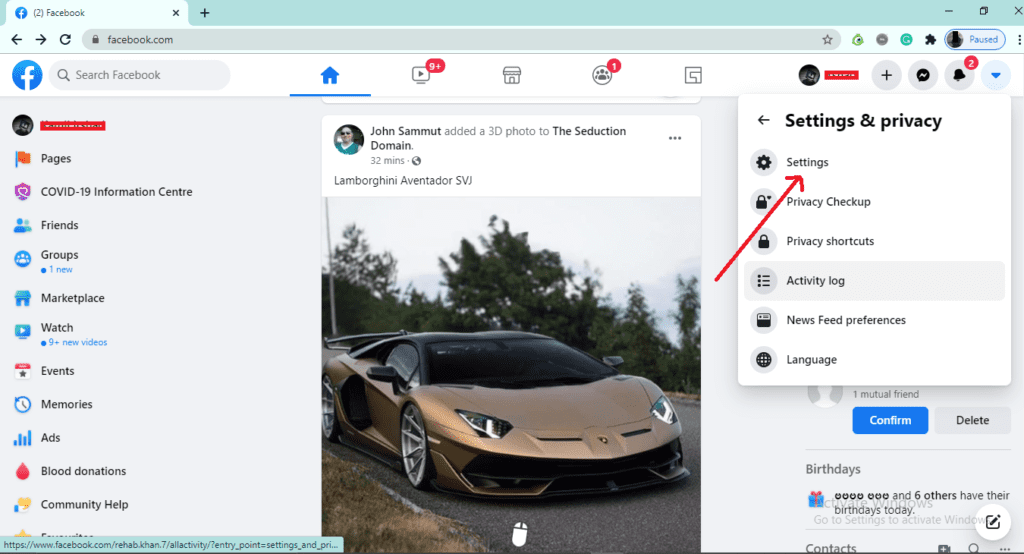1024x554 pixels.
Task: Delete the friend request
Action: click(x=972, y=420)
